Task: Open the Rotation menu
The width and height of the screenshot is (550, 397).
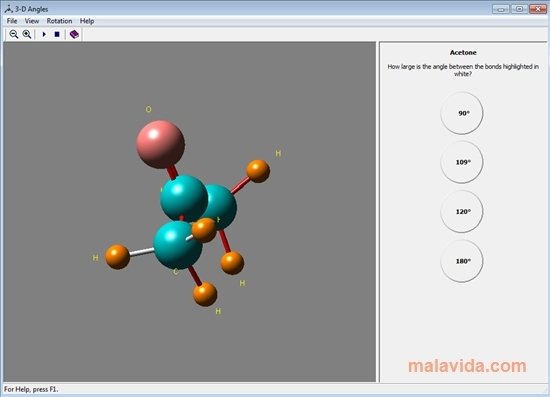Action: click(59, 21)
